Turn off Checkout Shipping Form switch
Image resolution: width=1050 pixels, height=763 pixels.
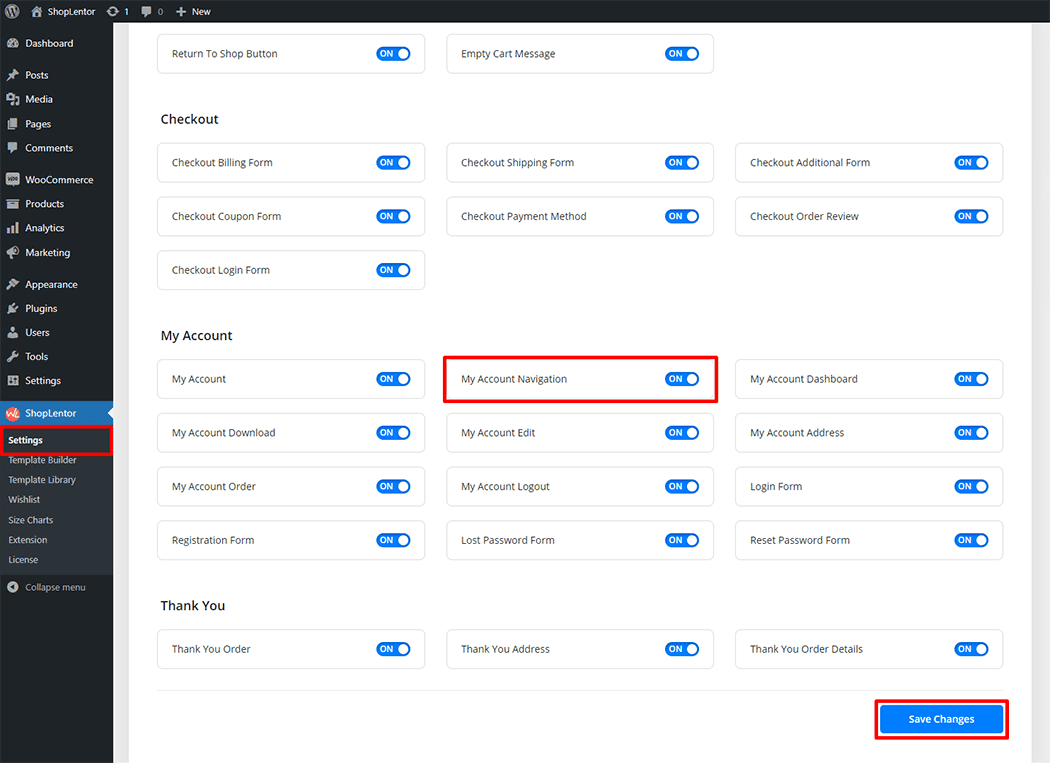coord(682,163)
